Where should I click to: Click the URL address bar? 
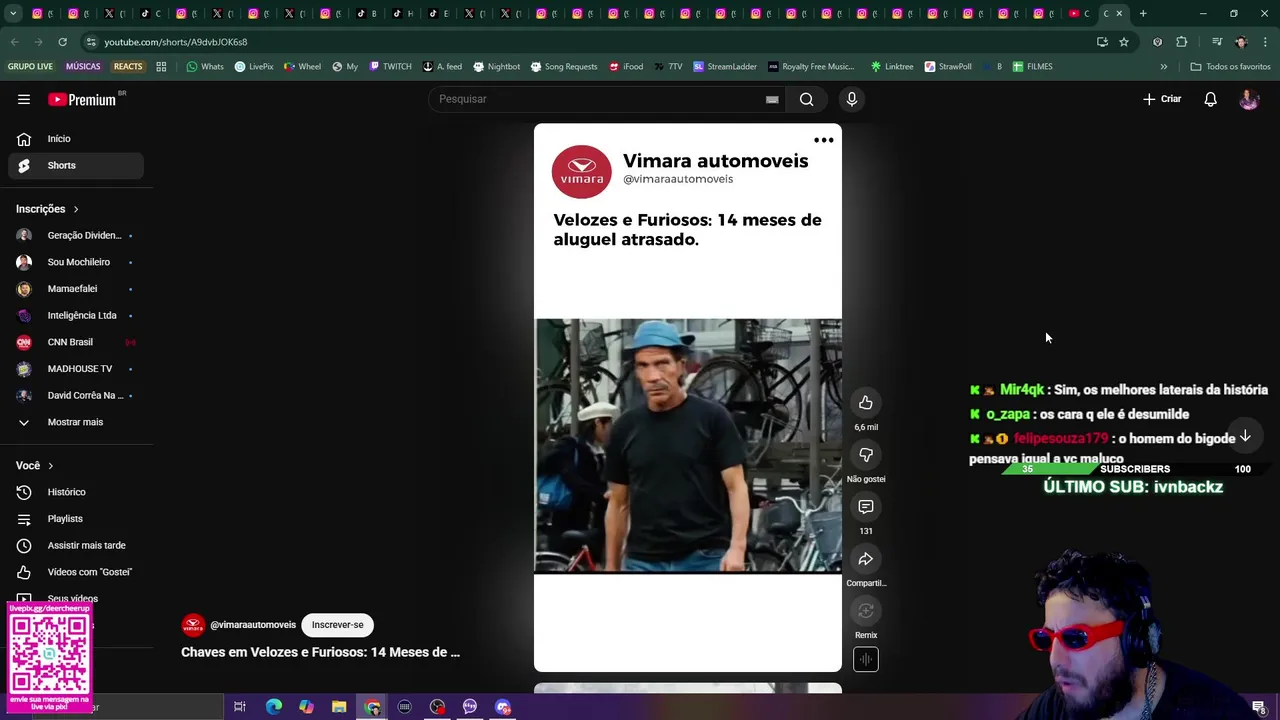click(x=590, y=42)
